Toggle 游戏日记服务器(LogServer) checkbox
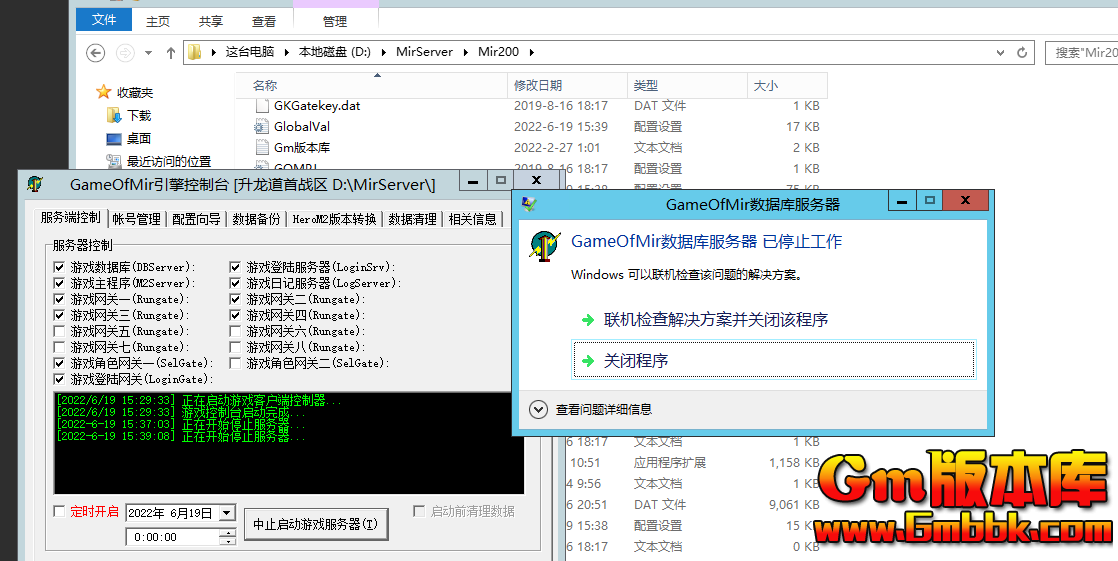This screenshot has height=561, width=1118. pyautogui.click(x=235, y=283)
